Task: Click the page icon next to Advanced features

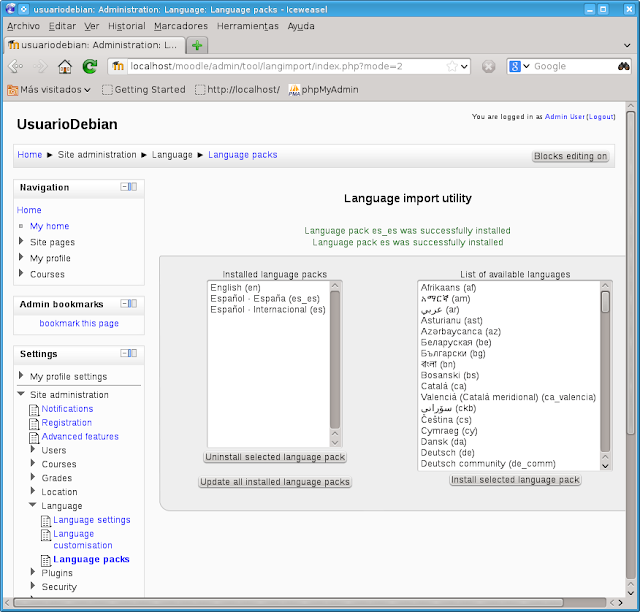Action: pyautogui.click(x=34, y=437)
